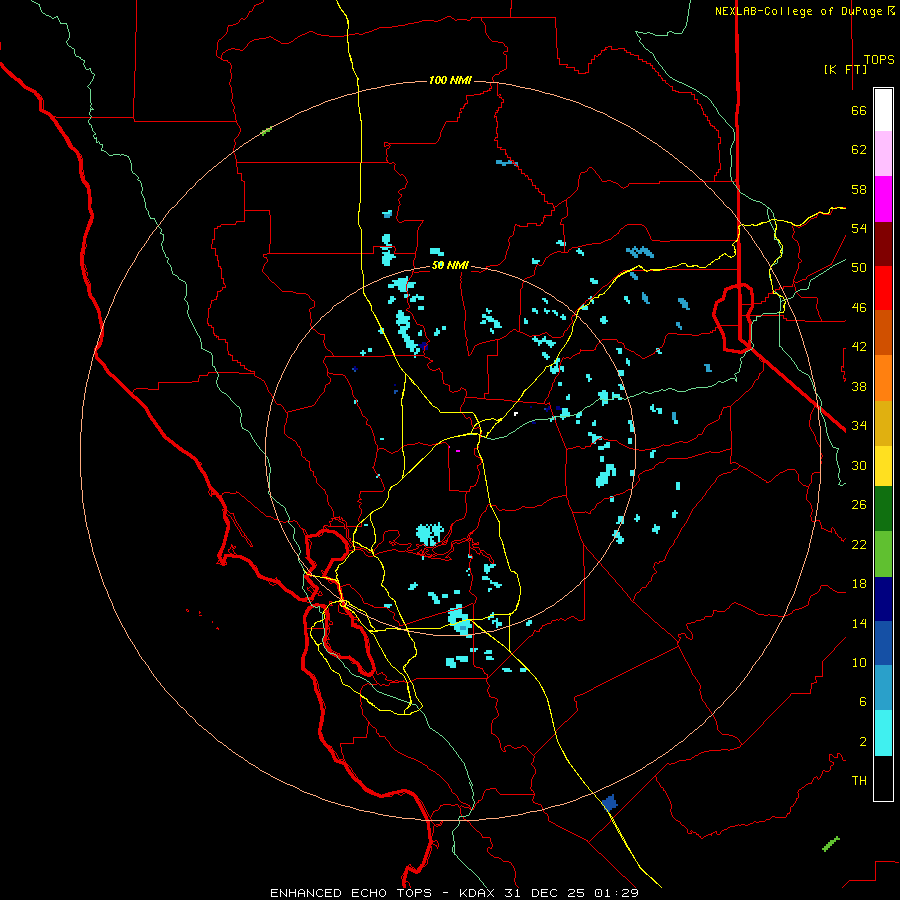Click the tiny white echo pixel near the map center
900x900 pixels.
click(x=516, y=413)
